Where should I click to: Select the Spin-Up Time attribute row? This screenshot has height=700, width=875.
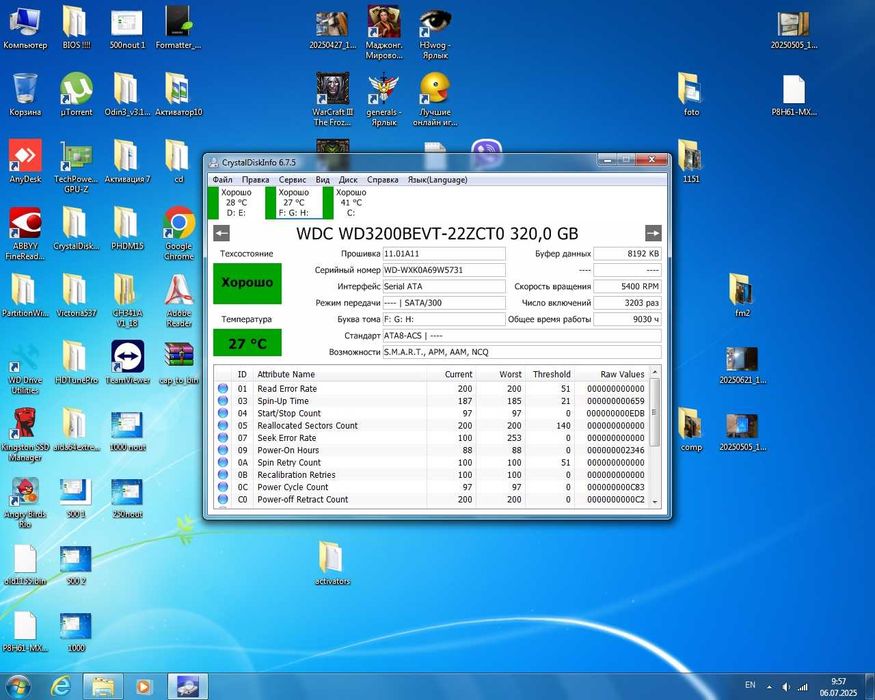(x=431, y=401)
